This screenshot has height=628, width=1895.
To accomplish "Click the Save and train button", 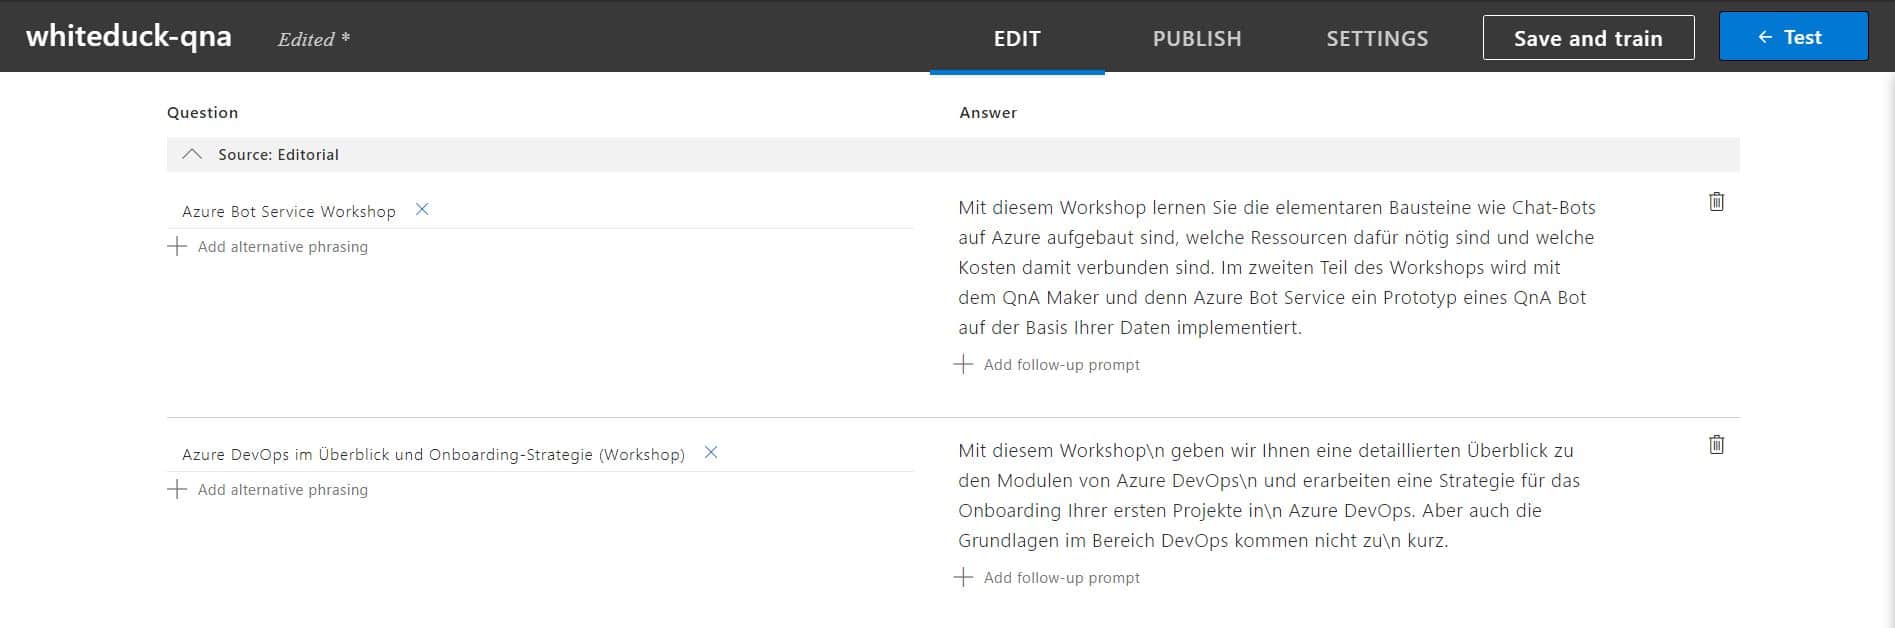I will [x=1588, y=38].
